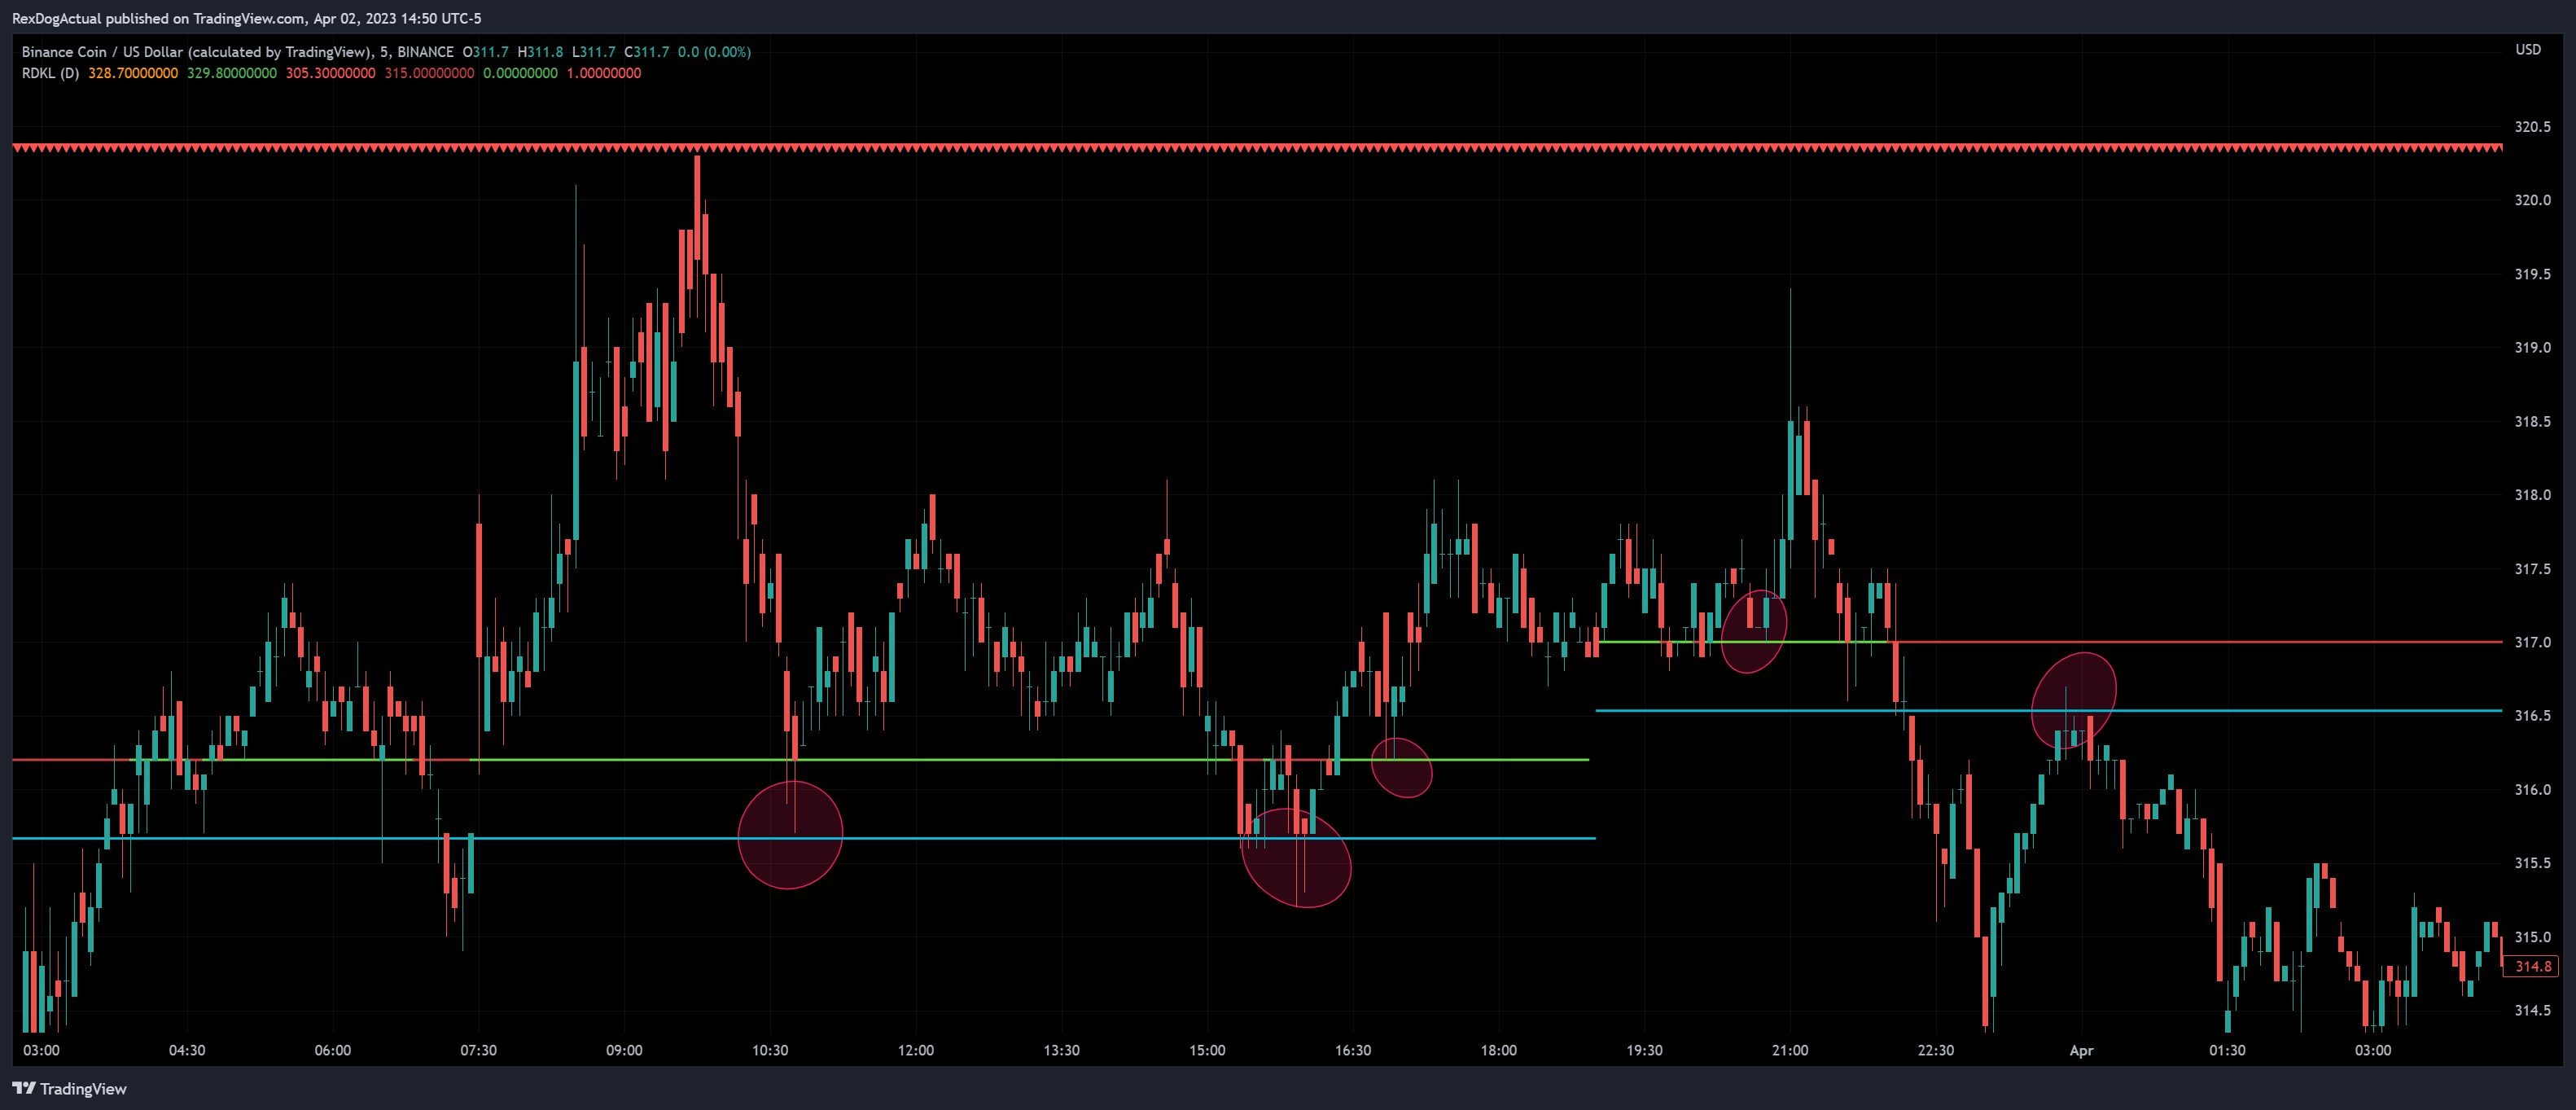Click the RDKL value 305.30000000
The image size is (2576, 1110).
(x=331, y=73)
